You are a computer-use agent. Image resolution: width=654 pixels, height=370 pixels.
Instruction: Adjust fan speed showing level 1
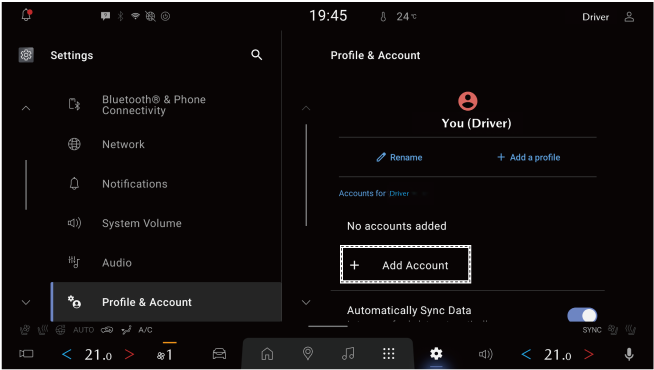(165, 355)
